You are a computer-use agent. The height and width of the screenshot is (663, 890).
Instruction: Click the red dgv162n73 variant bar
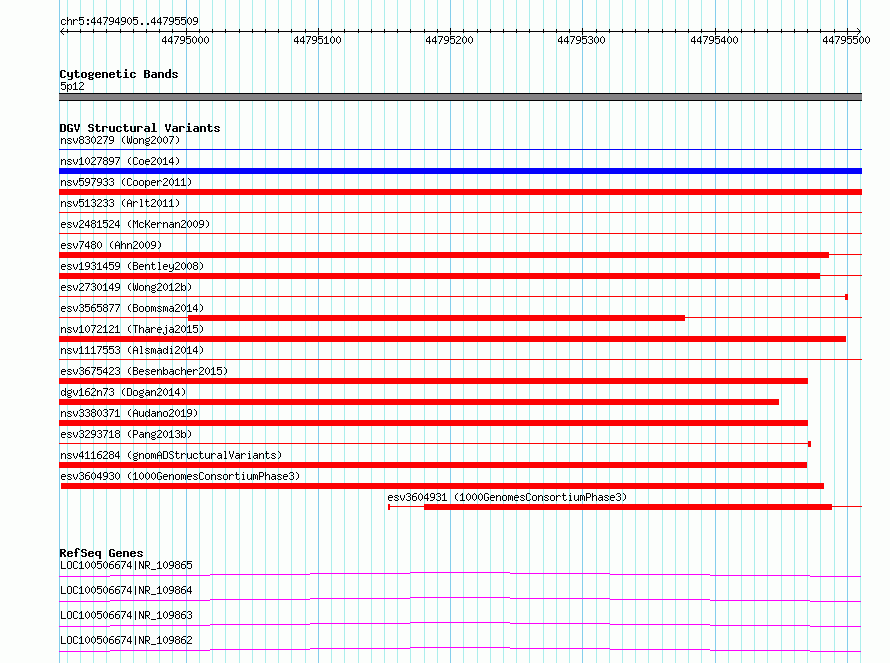(x=419, y=402)
